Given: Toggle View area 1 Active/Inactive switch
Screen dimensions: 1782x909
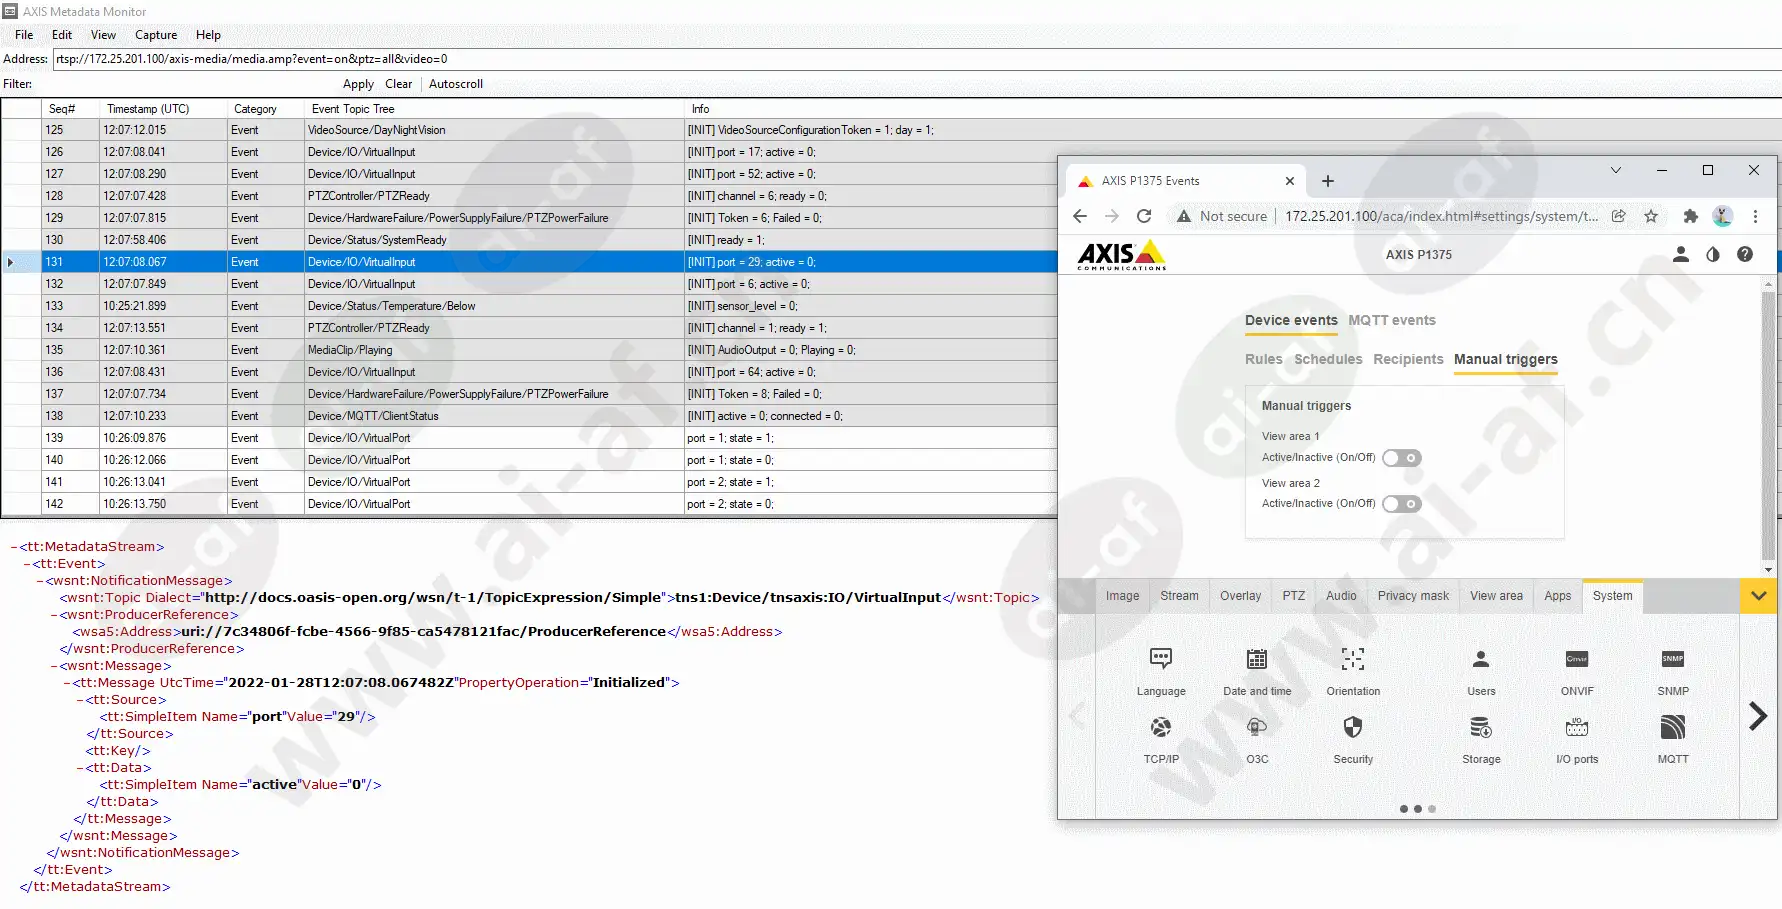Looking at the screenshot, I should 1402,458.
